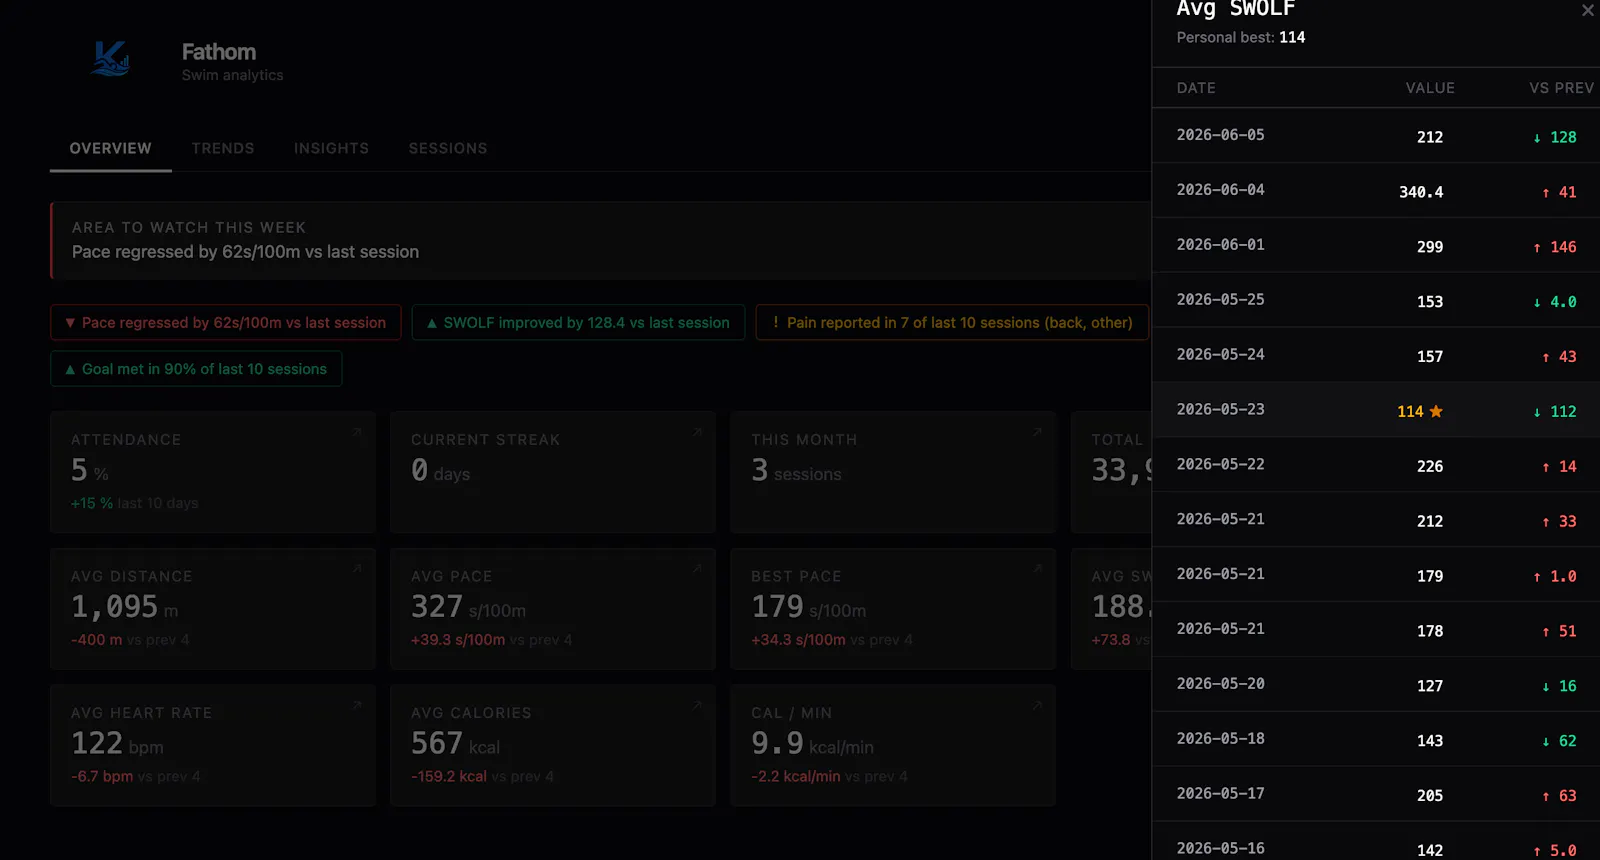Switch to the Sessions tab

448,148
